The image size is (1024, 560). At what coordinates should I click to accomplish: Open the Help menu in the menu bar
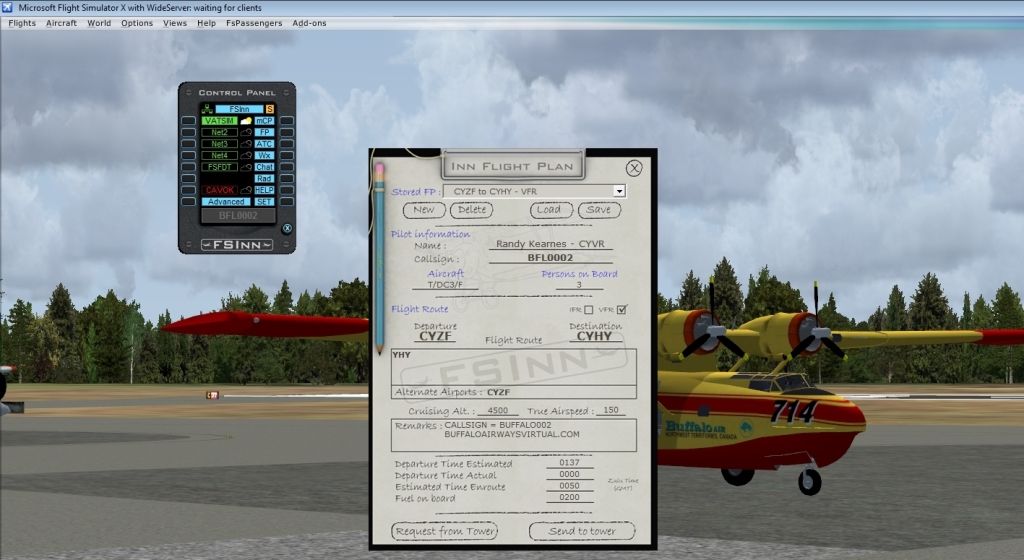click(x=206, y=23)
